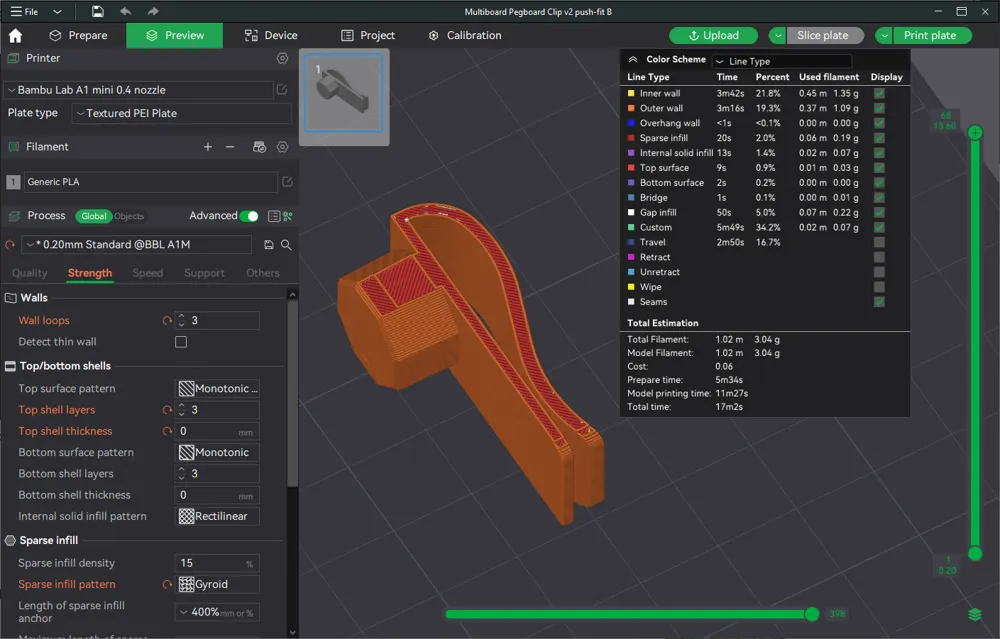Open the Sparse infill pattern Gyroid dropdown
Screen dimensions: 1000x639
coord(218,584)
